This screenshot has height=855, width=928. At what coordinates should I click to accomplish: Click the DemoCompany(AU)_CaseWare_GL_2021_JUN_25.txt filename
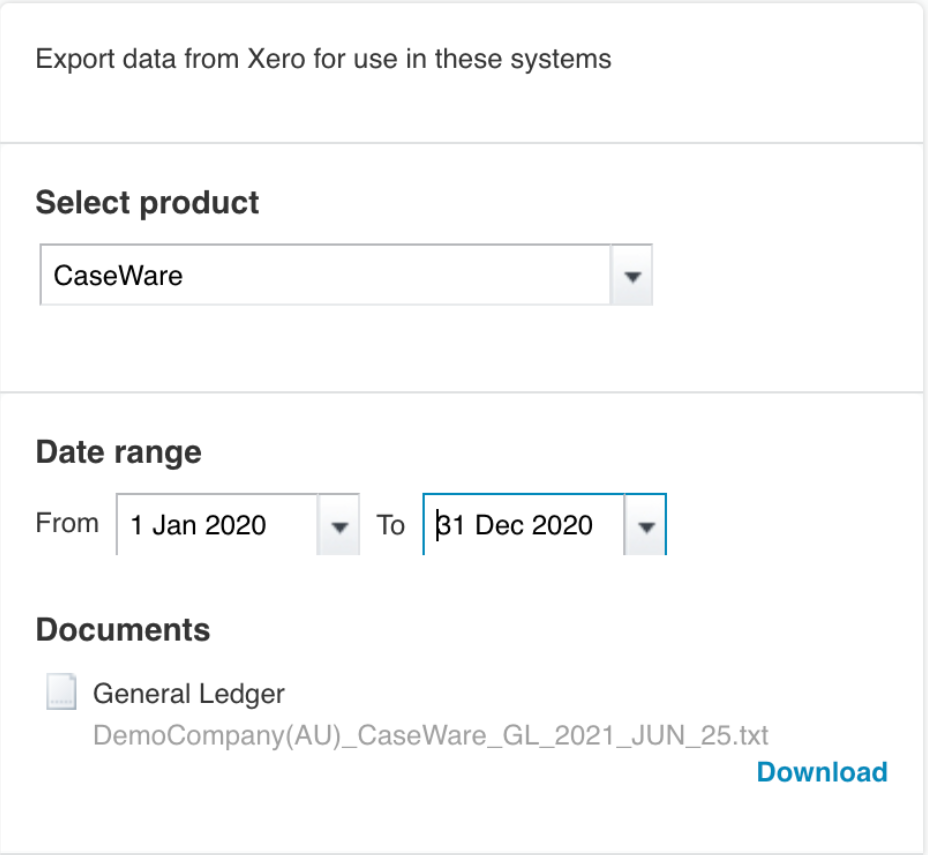pyautogui.click(x=430, y=735)
